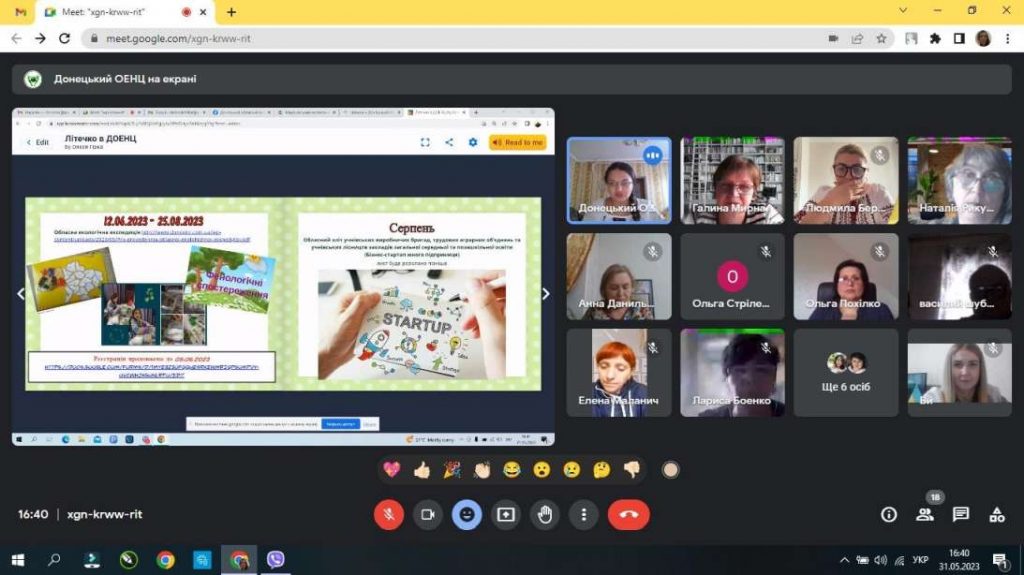Open the side panel browser icon
Viewport: 1024px width, 575px height.
[959, 39]
